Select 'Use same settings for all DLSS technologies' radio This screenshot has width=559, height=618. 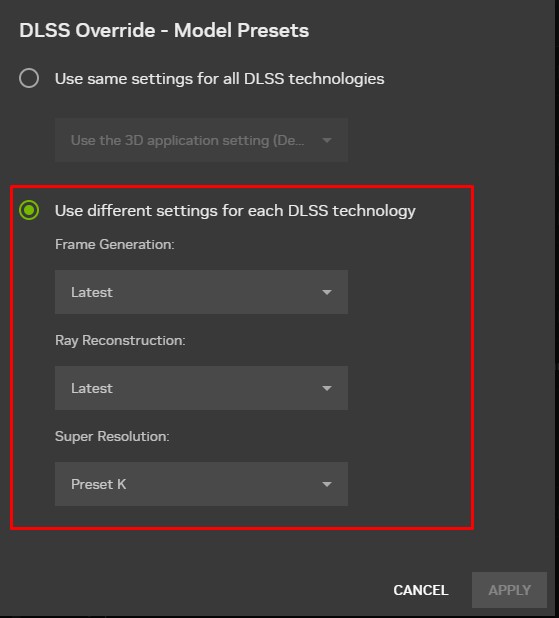click(x=29, y=78)
